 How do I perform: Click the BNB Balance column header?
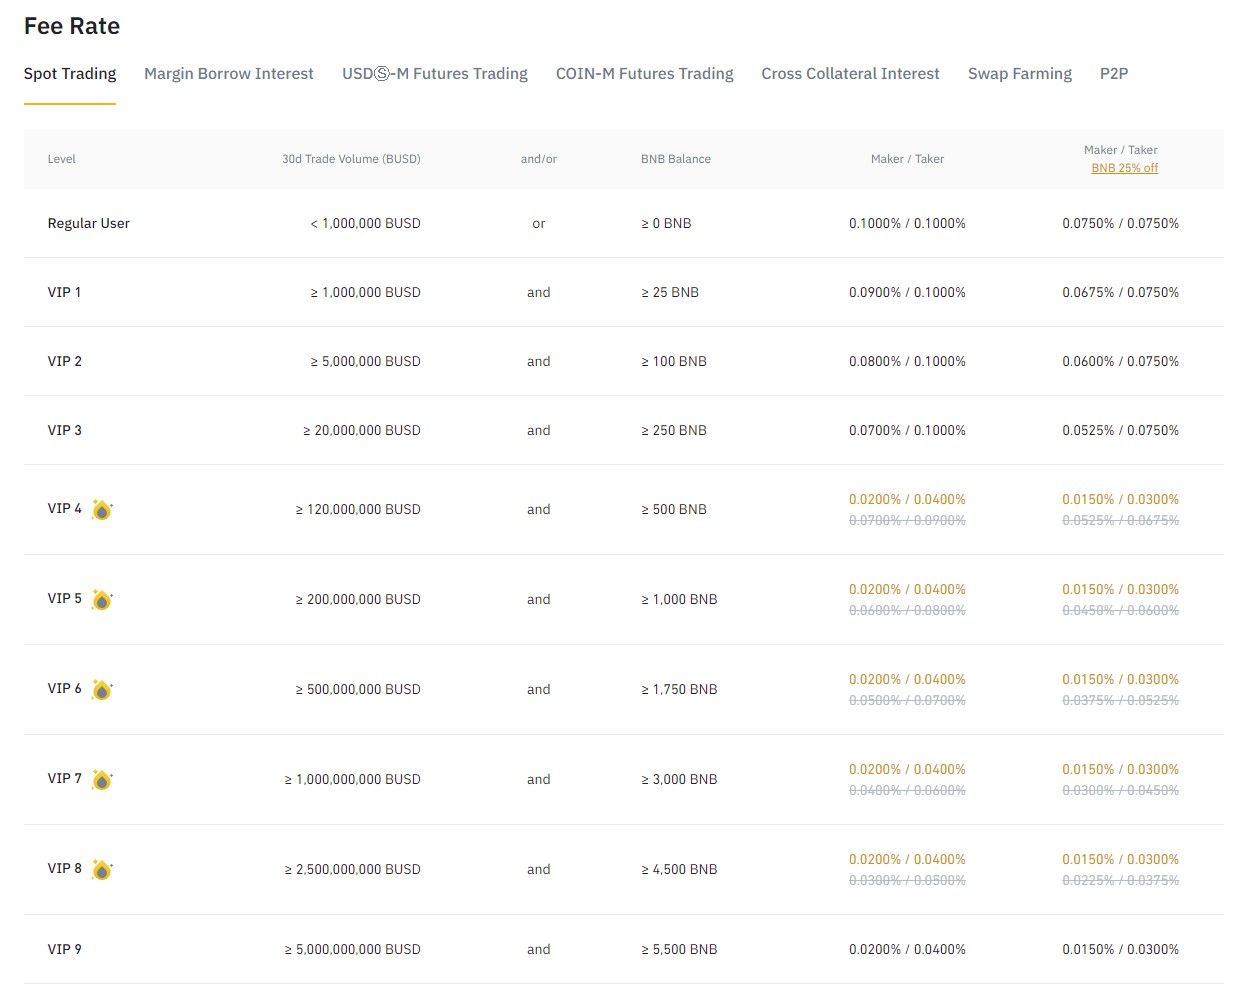[x=676, y=159]
